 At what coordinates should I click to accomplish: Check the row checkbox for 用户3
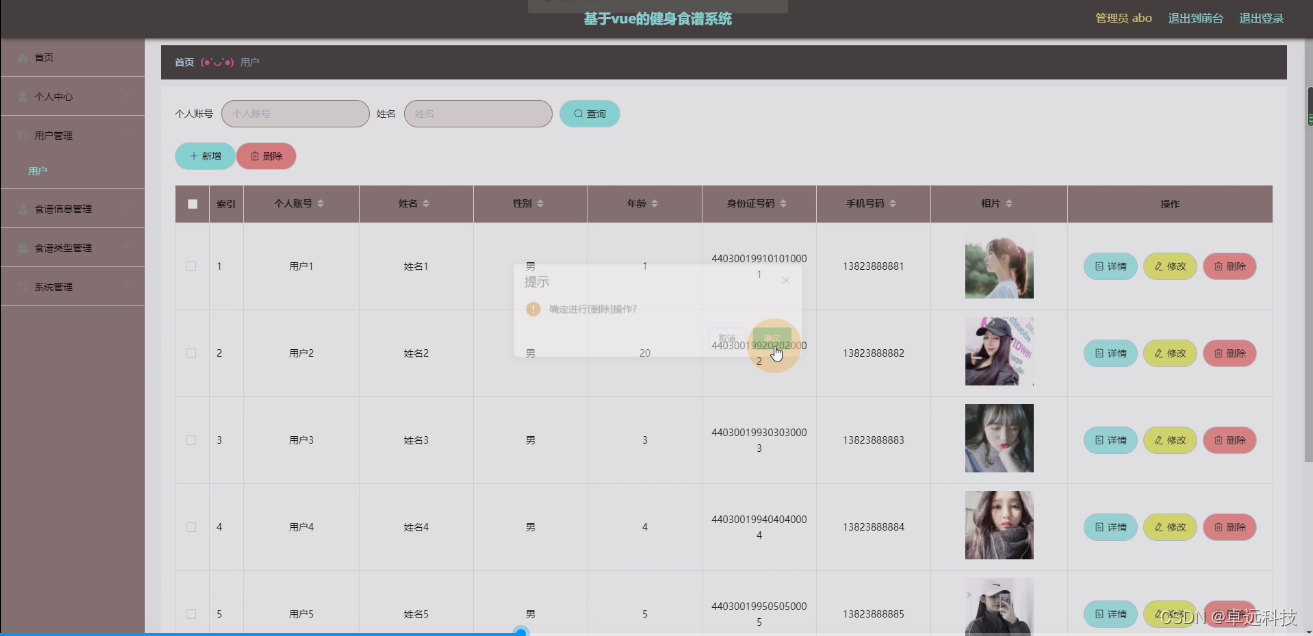point(191,440)
